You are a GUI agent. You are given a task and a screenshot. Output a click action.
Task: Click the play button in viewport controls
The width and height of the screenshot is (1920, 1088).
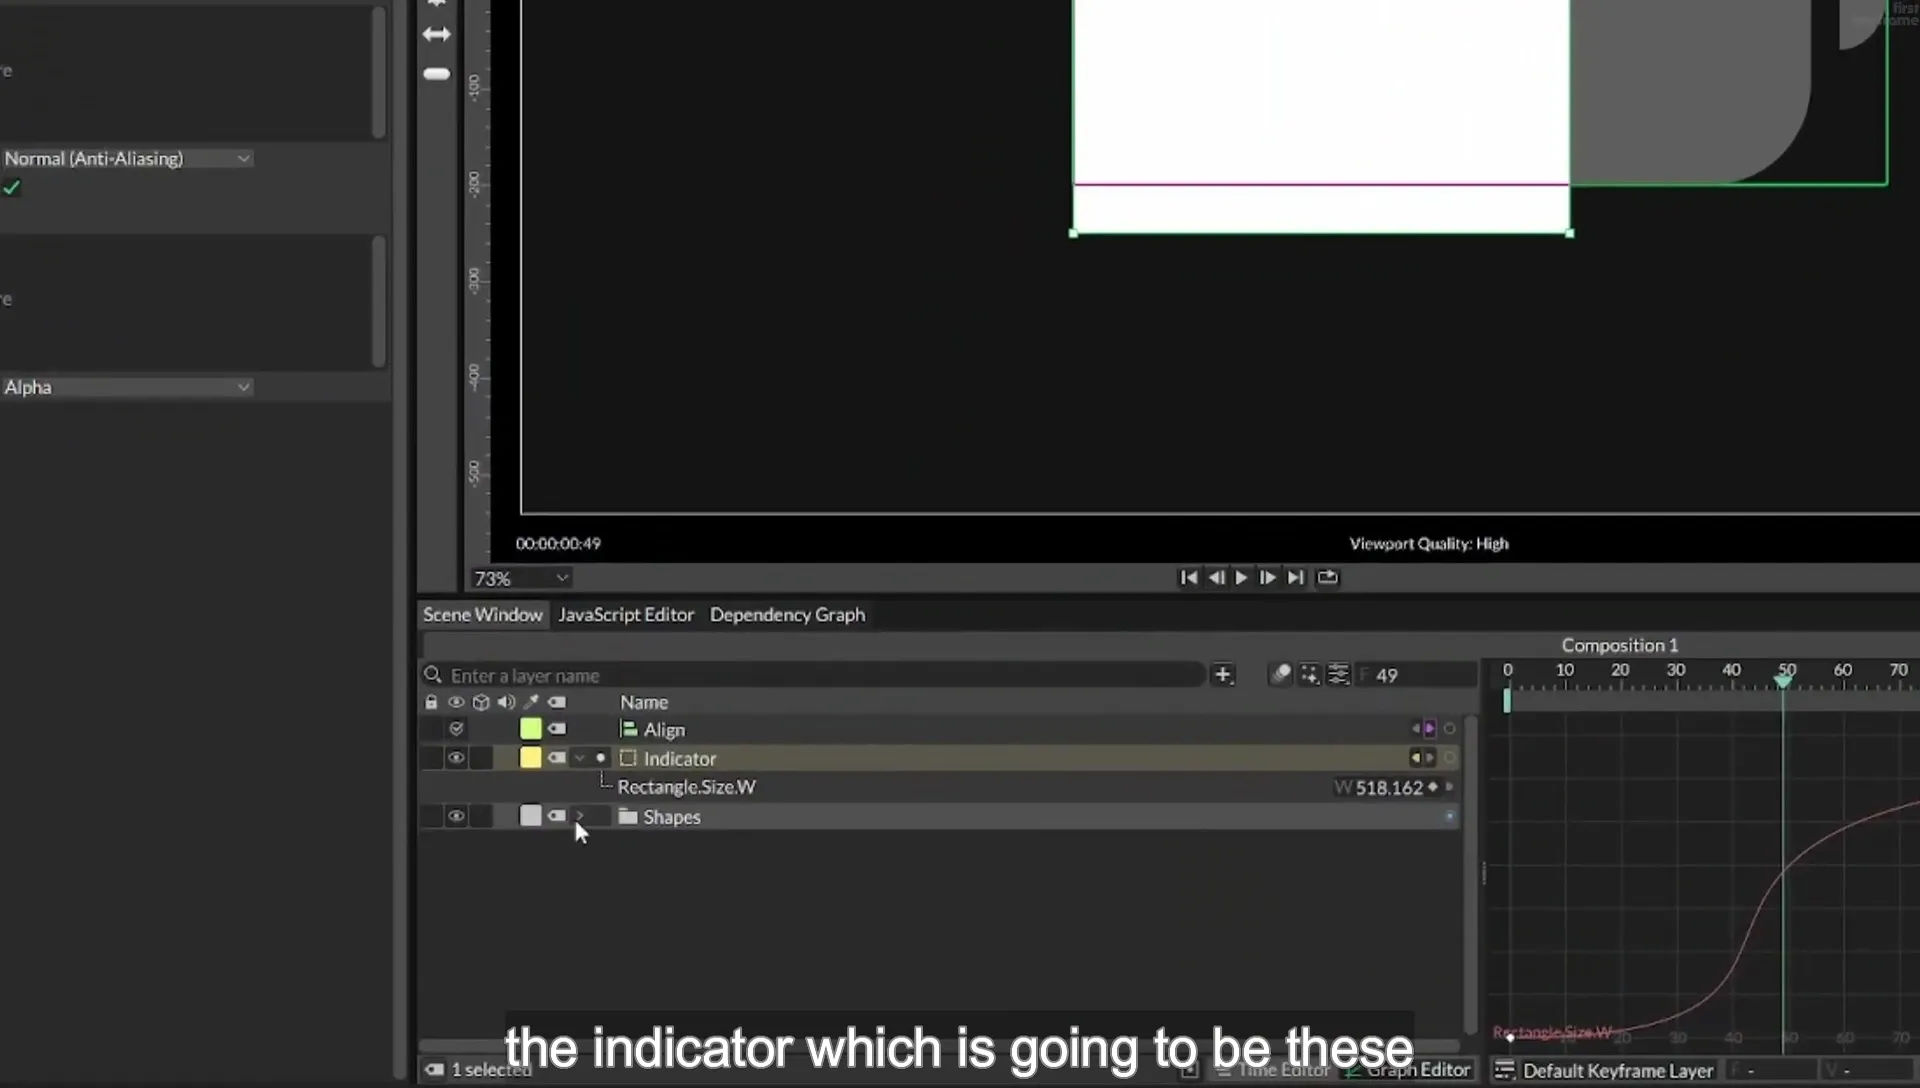[1241, 577]
